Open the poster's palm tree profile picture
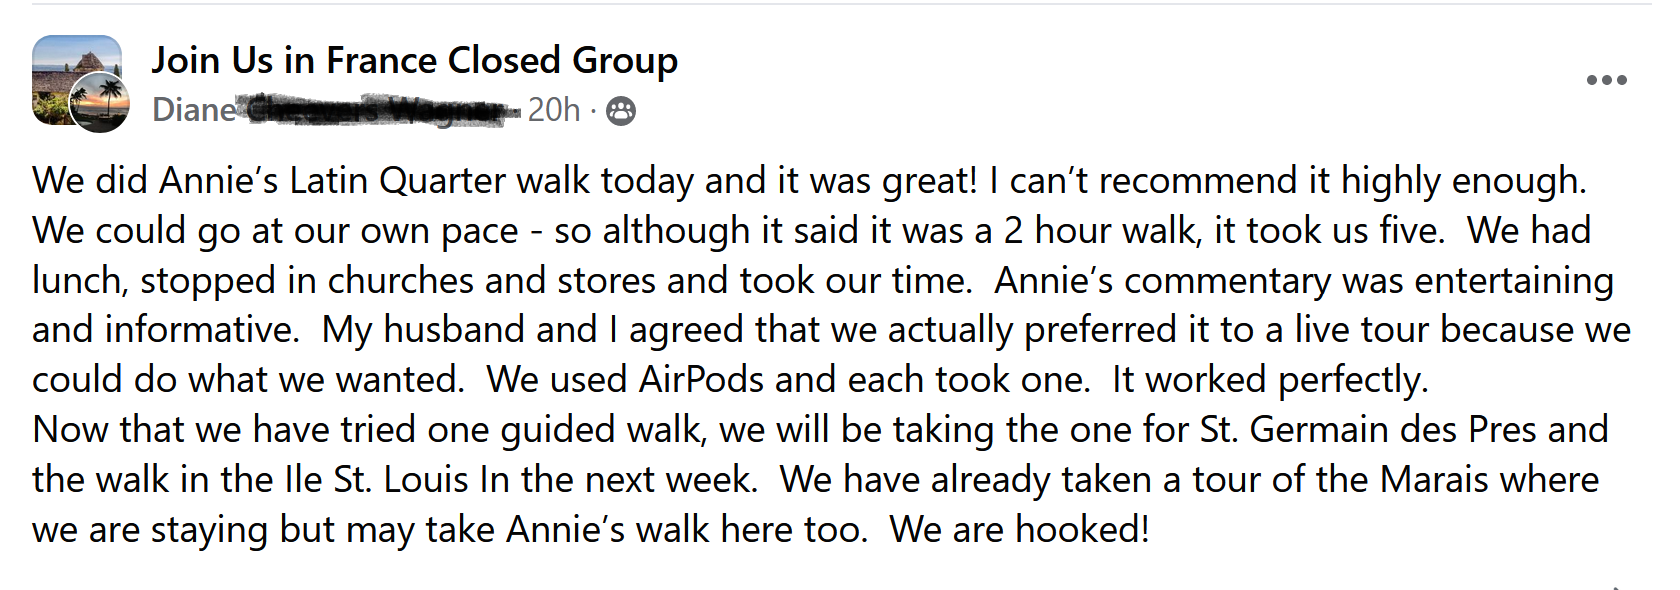Viewport: 1680px width, 590px height. (x=99, y=103)
